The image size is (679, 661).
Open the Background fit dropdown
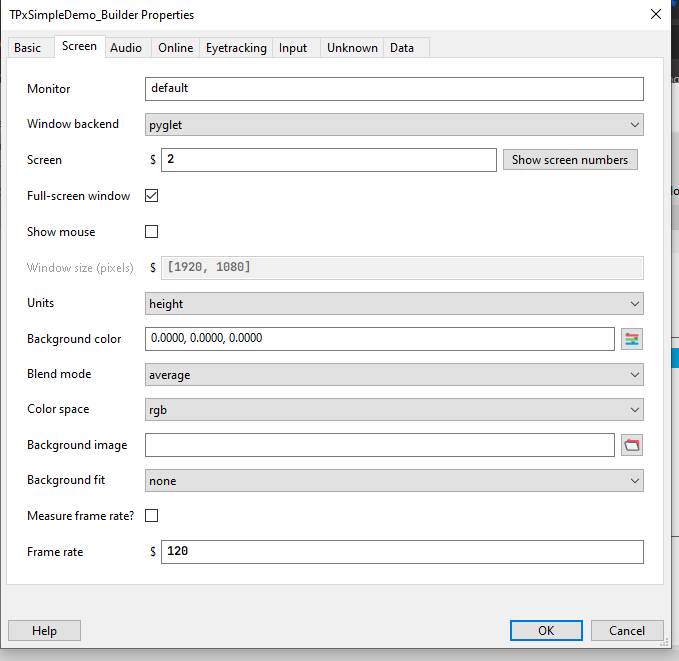[394, 481]
